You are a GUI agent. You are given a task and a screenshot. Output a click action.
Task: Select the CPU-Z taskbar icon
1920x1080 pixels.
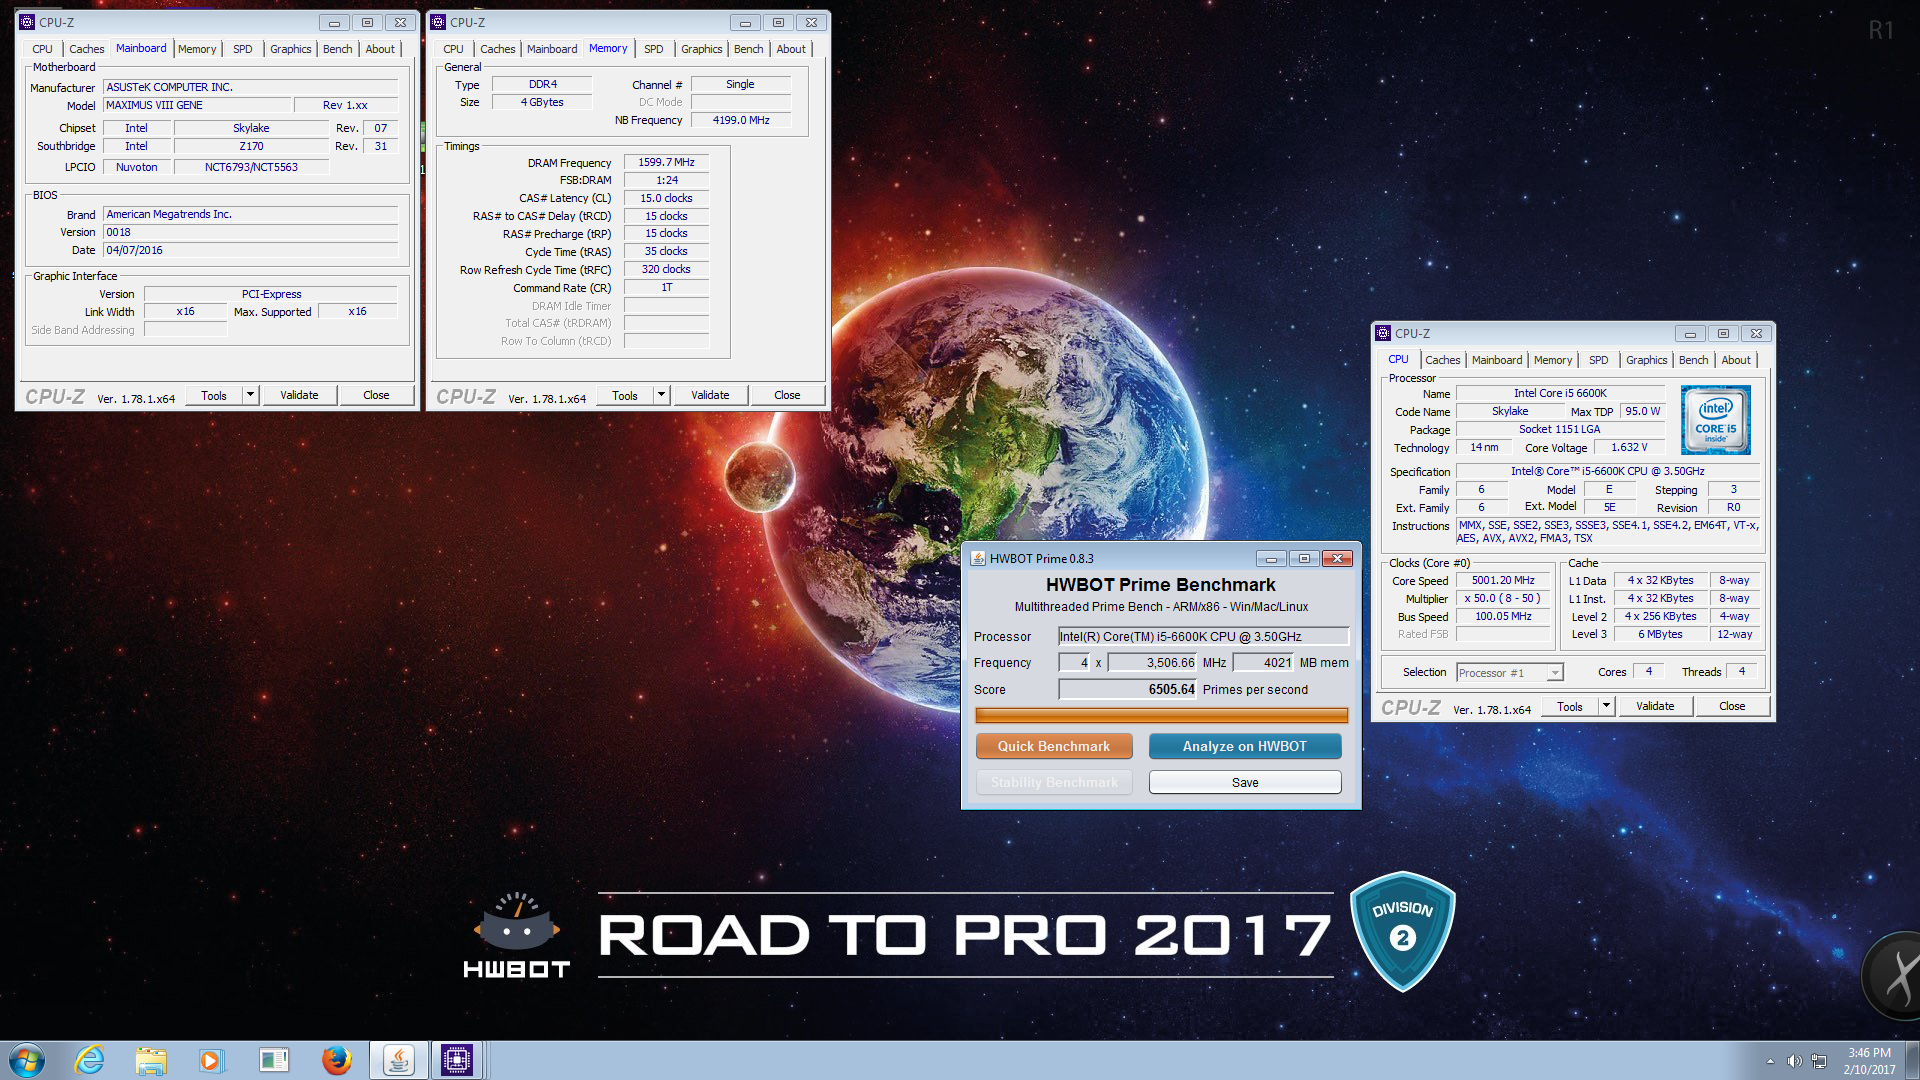(x=457, y=1060)
